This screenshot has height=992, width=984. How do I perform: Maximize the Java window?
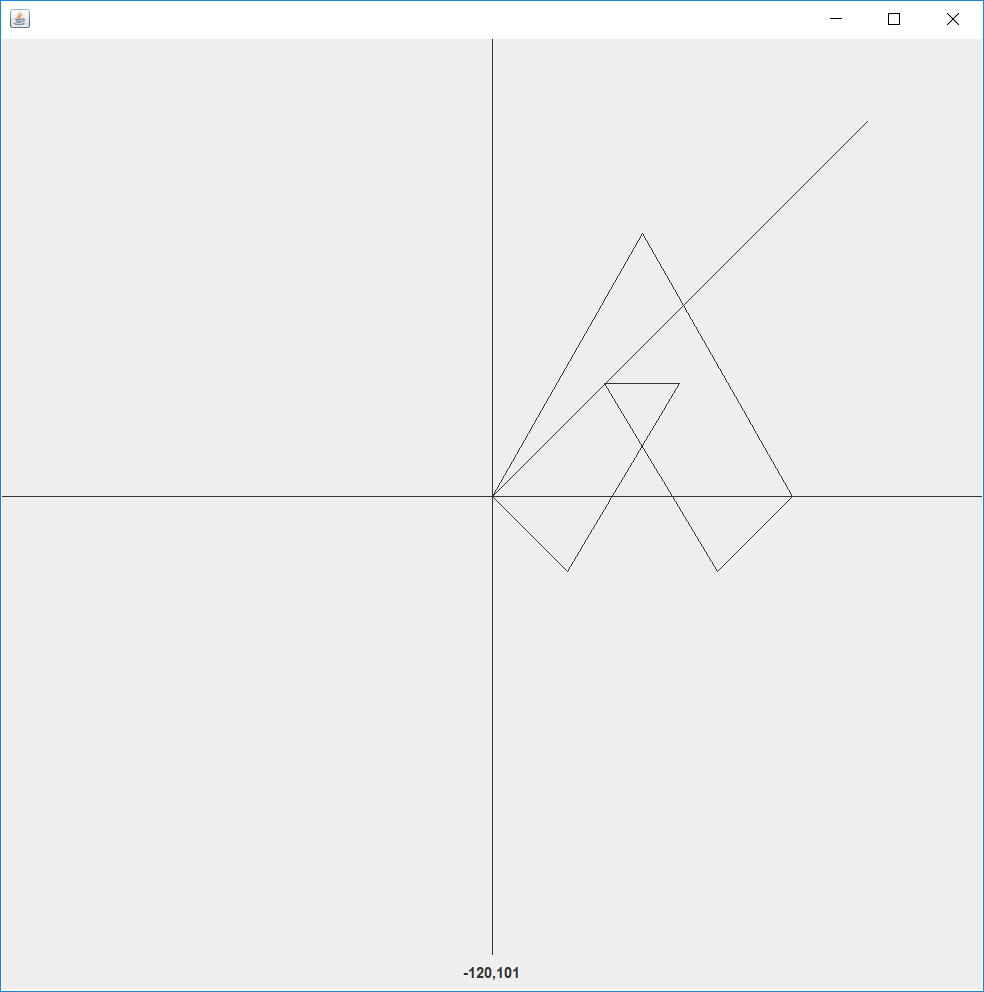(x=894, y=19)
